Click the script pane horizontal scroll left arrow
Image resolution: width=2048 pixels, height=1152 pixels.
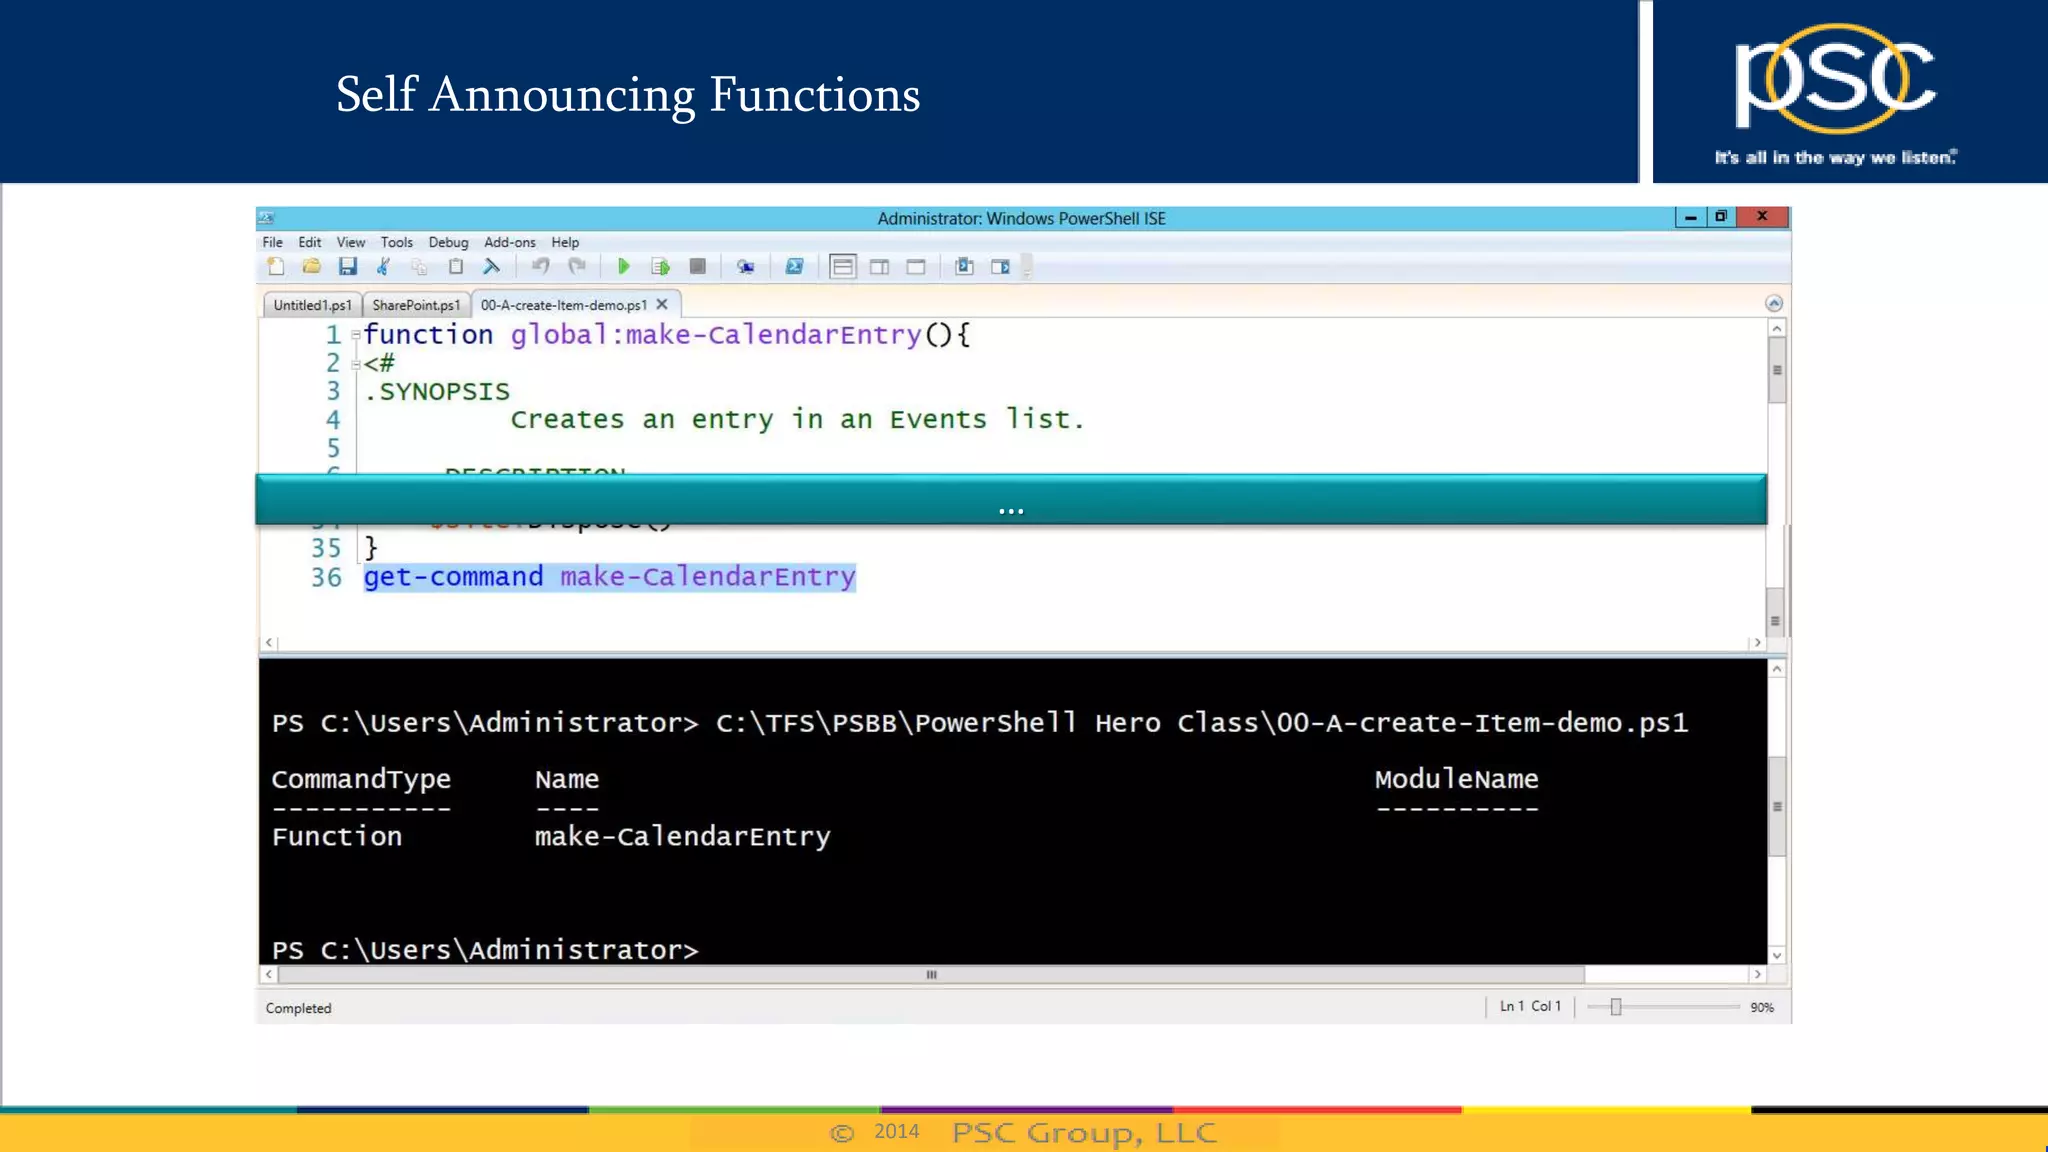pyautogui.click(x=269, y=643)
